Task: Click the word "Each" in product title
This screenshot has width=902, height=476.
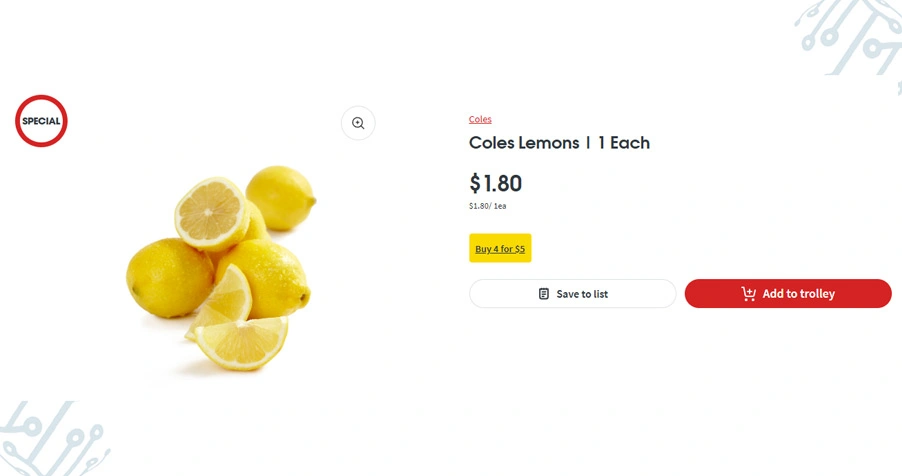Action: 630,143
